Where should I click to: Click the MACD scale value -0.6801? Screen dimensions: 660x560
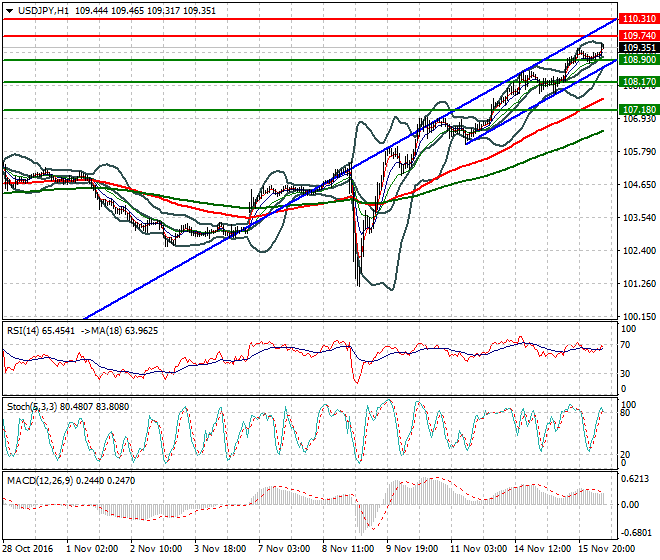click(636, 533)
